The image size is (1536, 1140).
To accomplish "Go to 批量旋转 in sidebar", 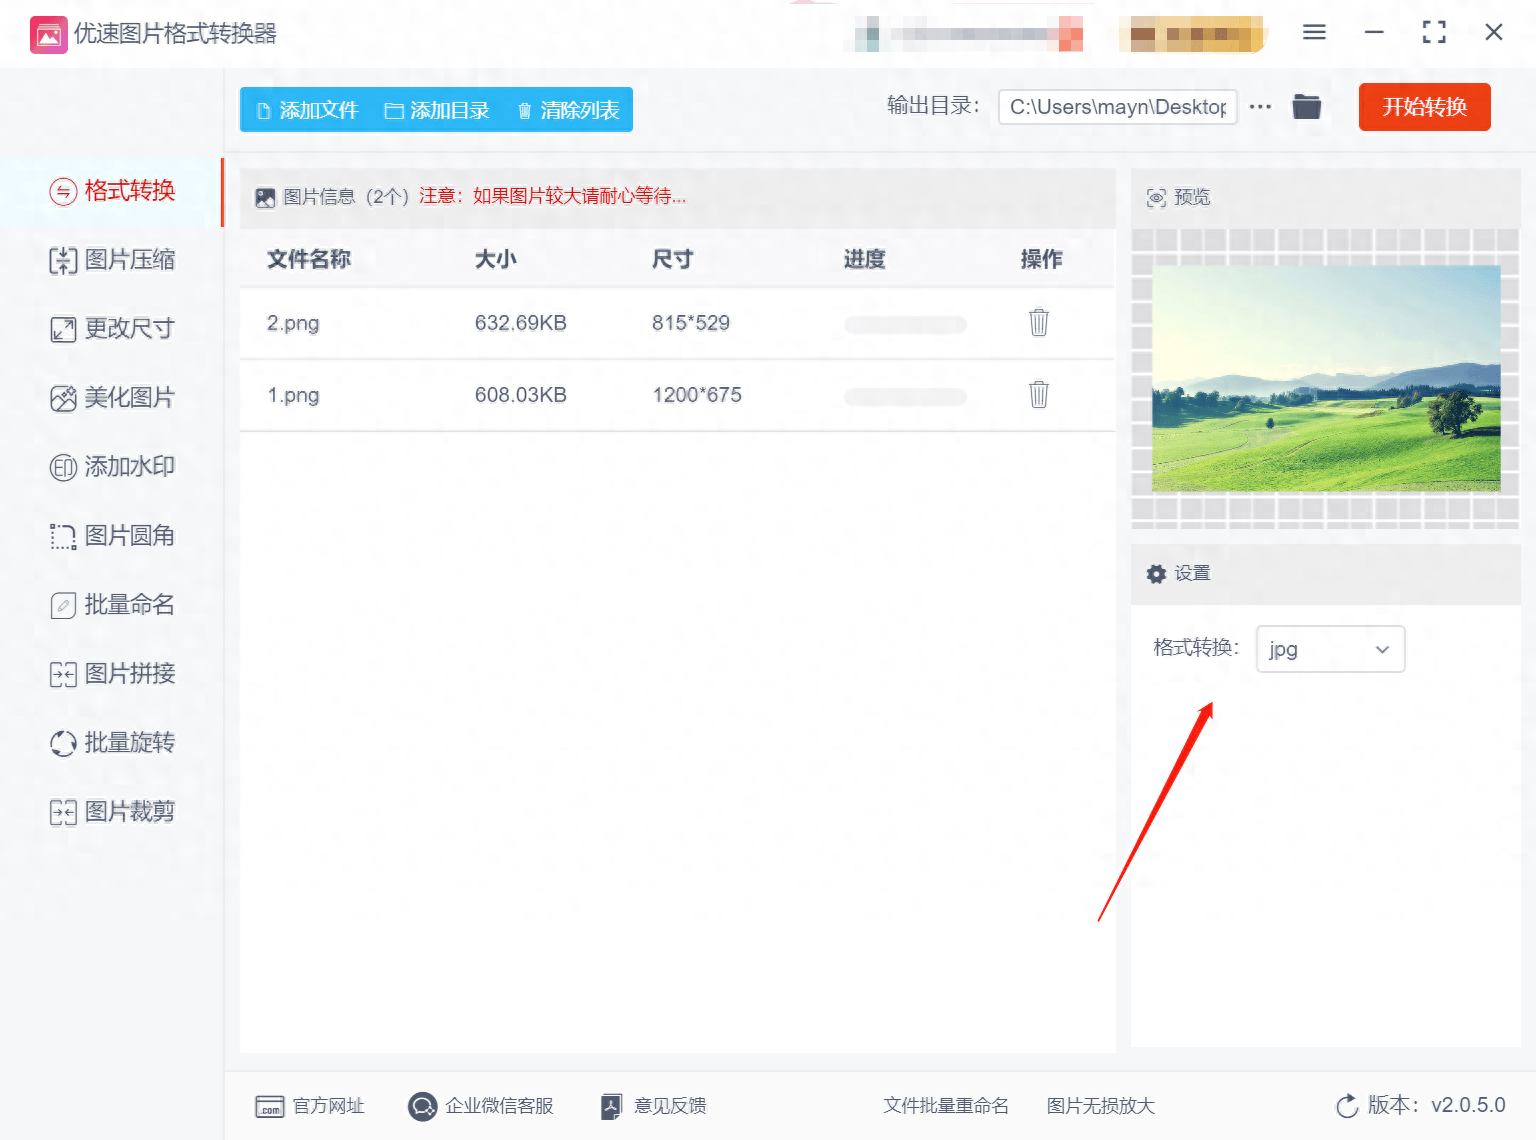I will click(113, 743).
